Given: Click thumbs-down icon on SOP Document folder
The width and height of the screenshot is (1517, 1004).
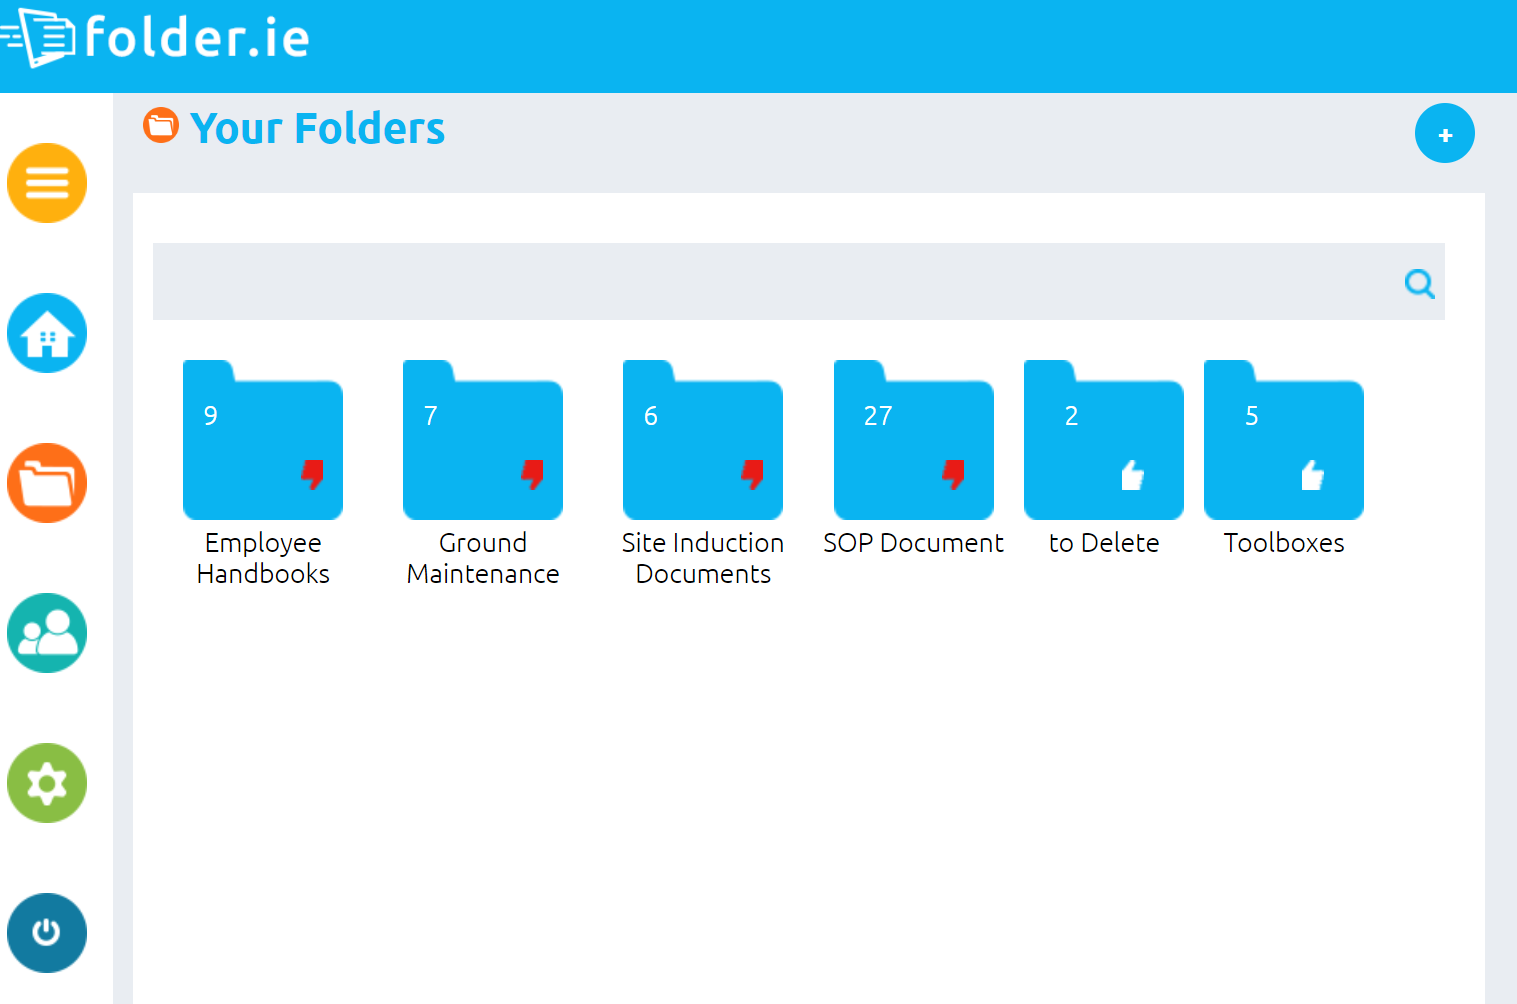Looking at the screenshot, I should [x=954, y=474].
